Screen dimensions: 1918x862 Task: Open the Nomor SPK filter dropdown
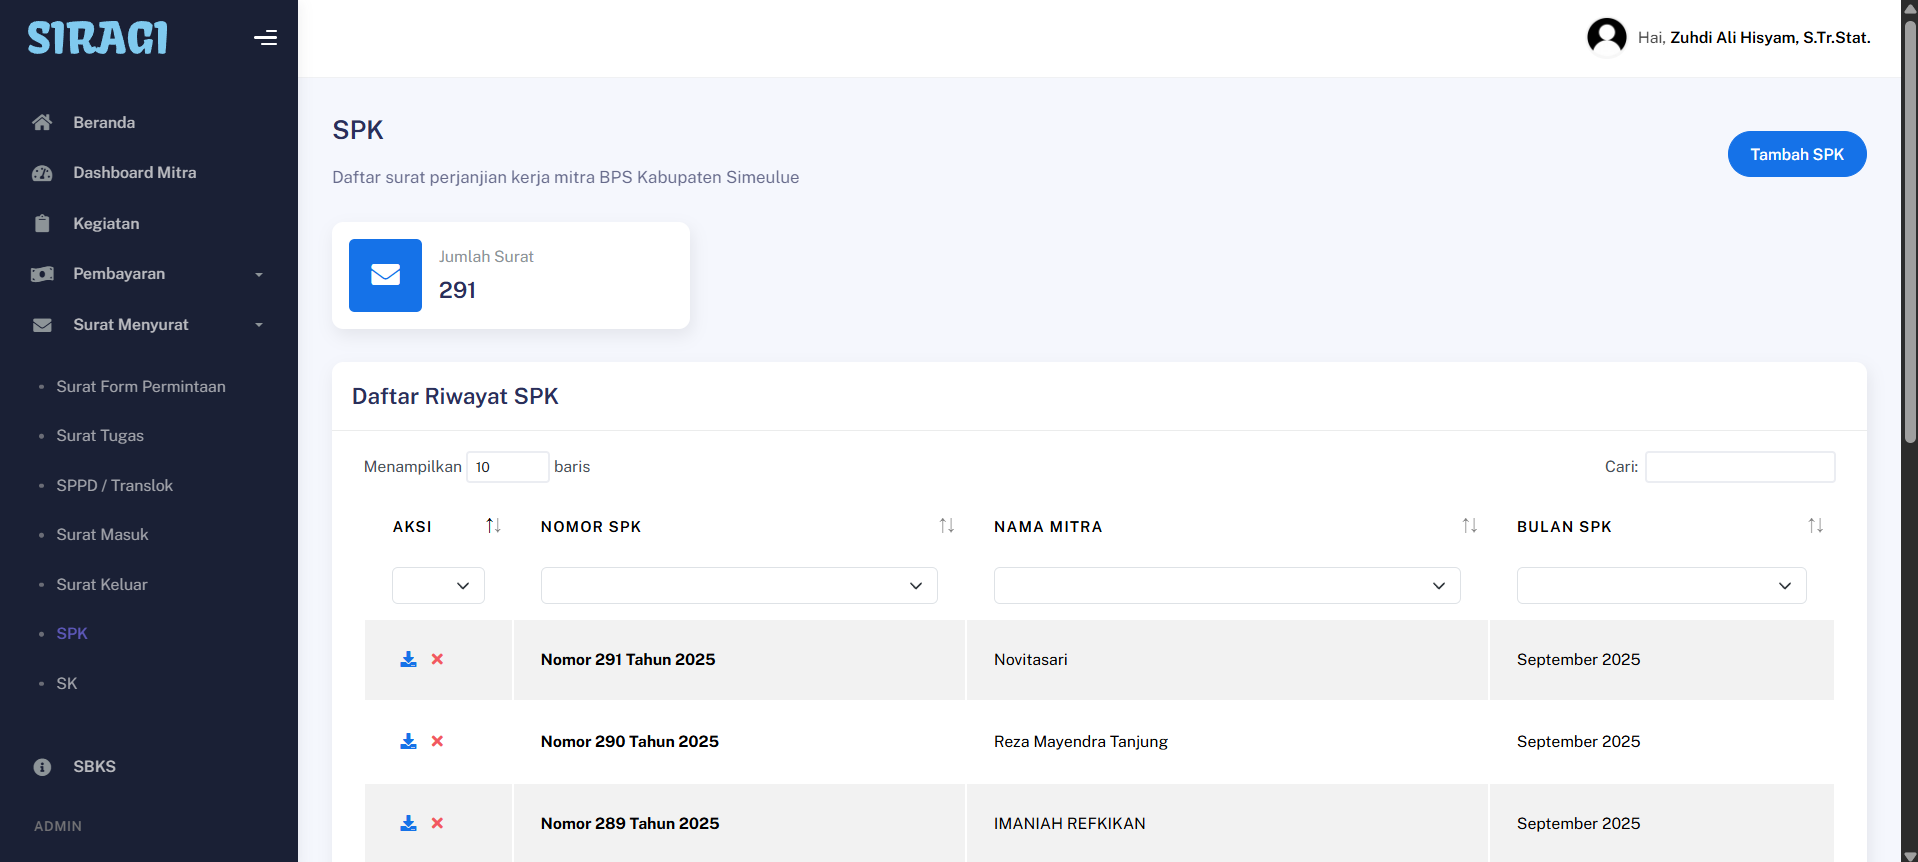(738, 585)
